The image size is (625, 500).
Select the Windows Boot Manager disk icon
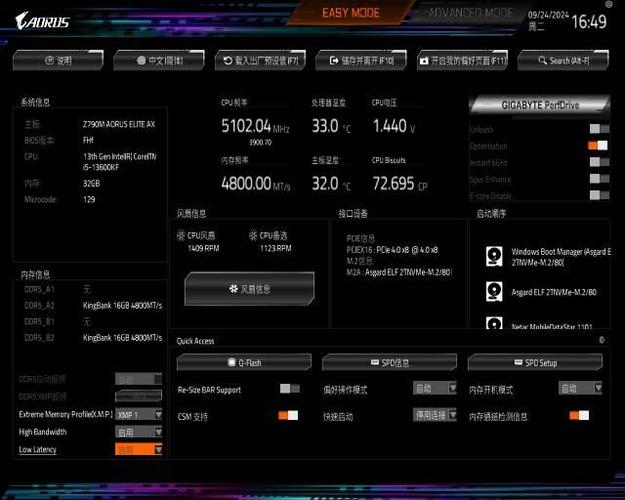494,256
